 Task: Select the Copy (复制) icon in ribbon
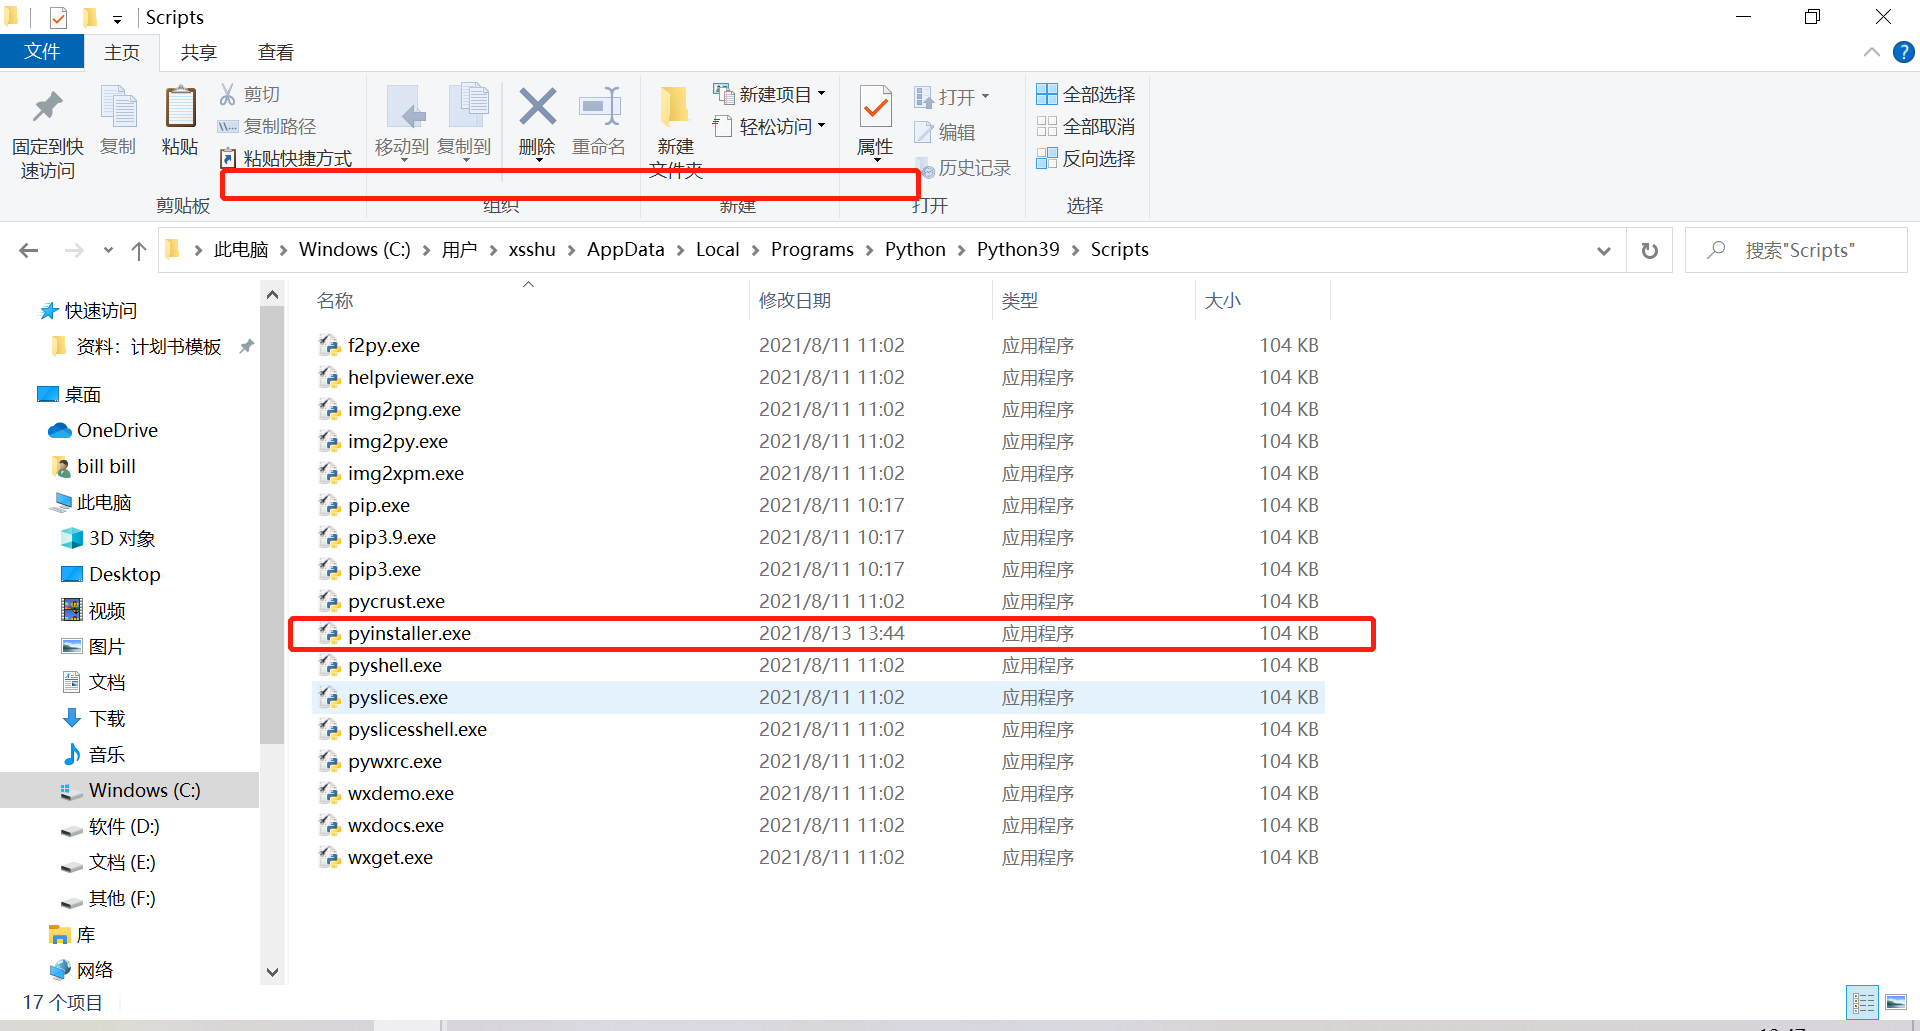click(117, 118)
